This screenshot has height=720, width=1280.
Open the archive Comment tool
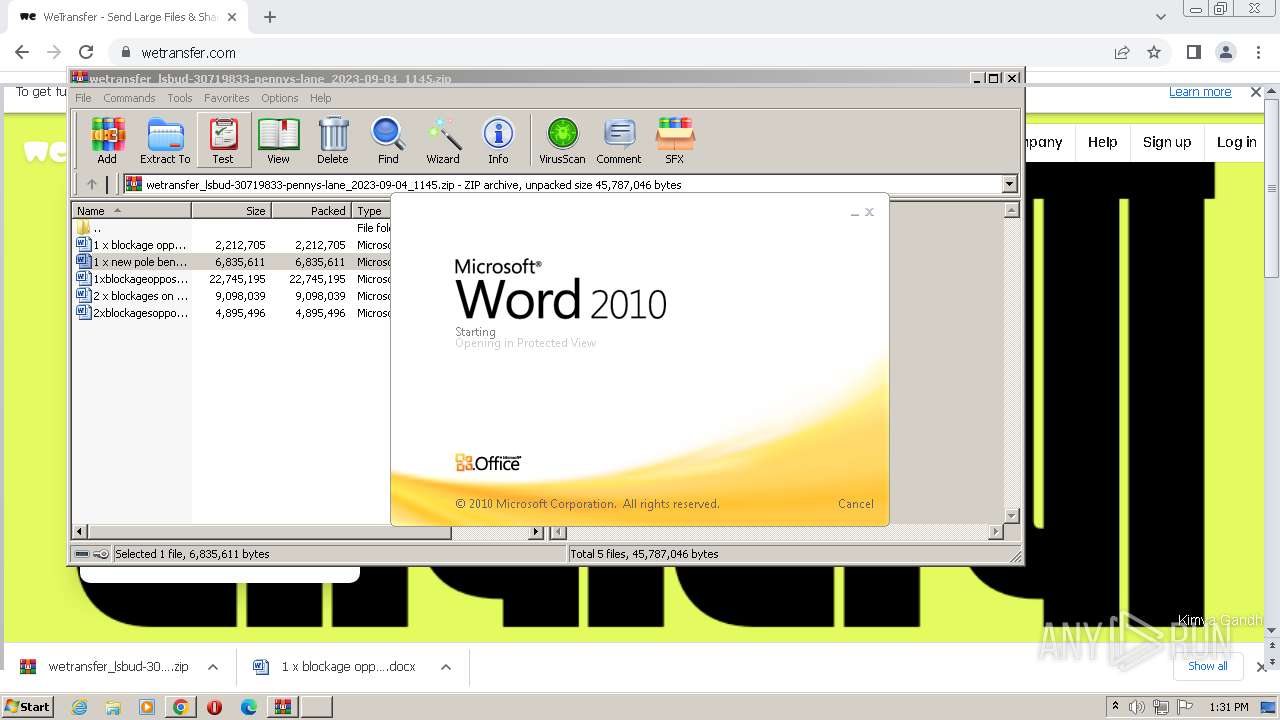click(619, 140)
